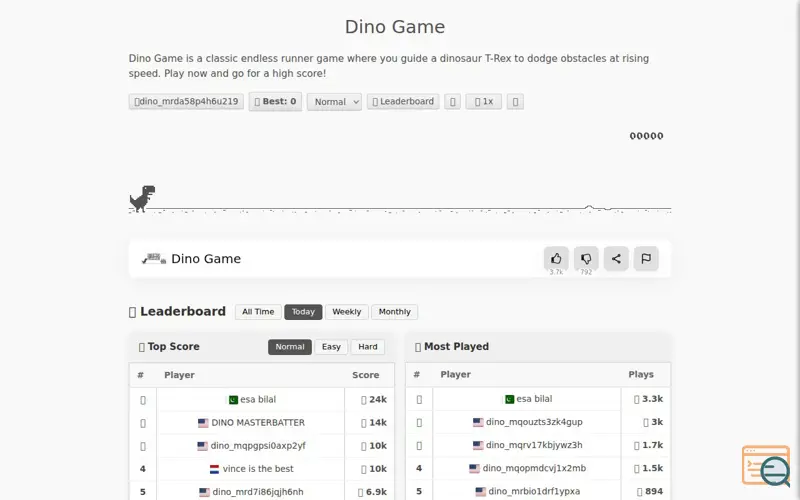The image size is (800, 500).
Task: Click the thumbs-down dislike icon
Action: click(x=586, y=258)
